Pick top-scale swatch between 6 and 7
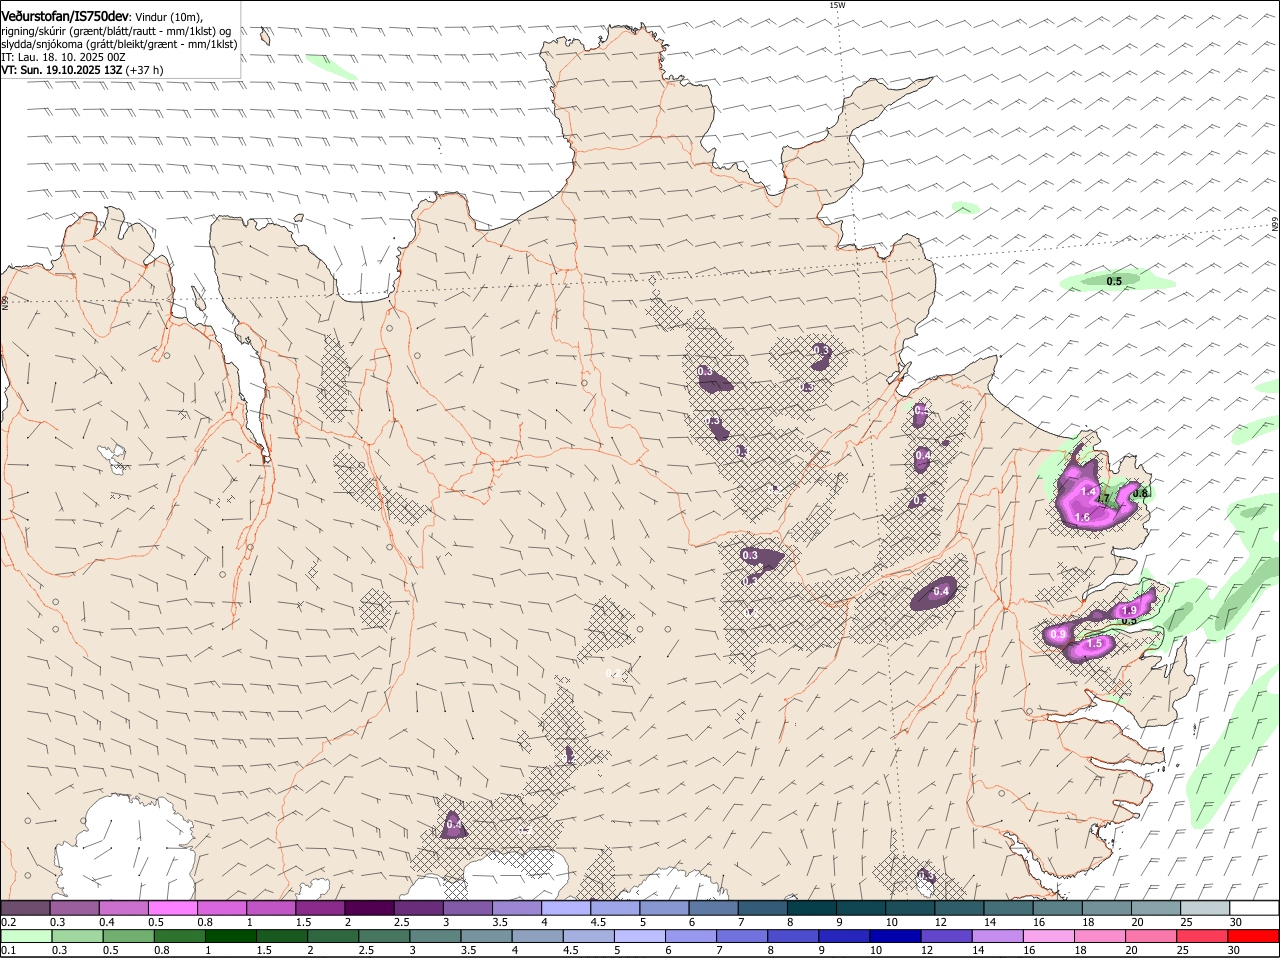This screenshot has height=958, width=1280. pos(714,907)
